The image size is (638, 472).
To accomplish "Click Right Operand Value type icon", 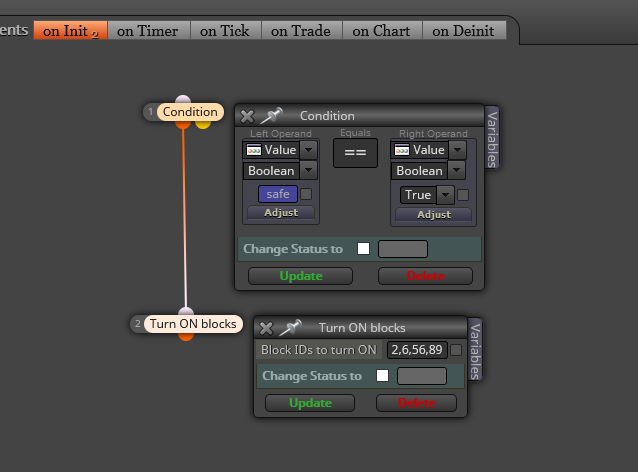I will pyautogui.click(x=402, y=150).
